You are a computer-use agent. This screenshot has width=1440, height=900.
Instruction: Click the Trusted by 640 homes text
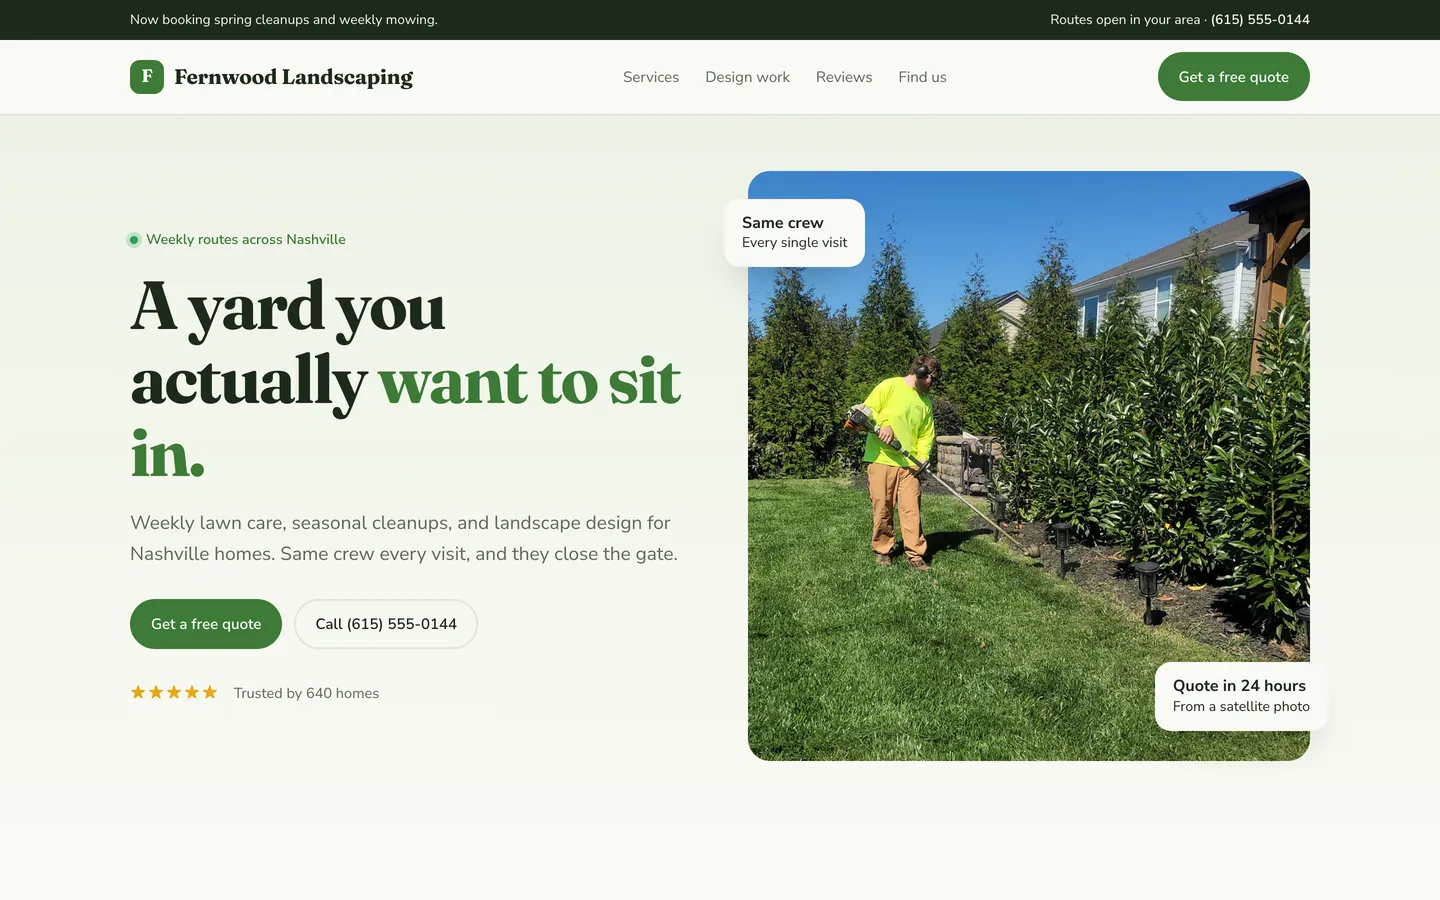click(x=306, y=693)
